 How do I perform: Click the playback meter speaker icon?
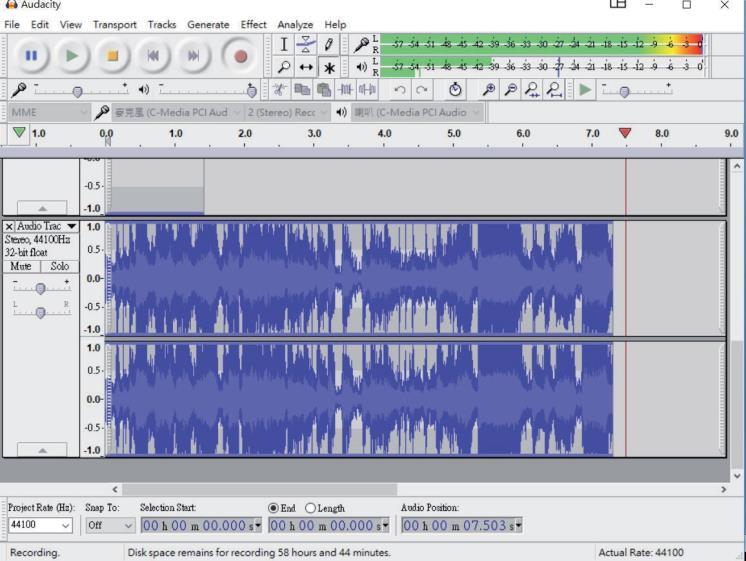(362, 67)
